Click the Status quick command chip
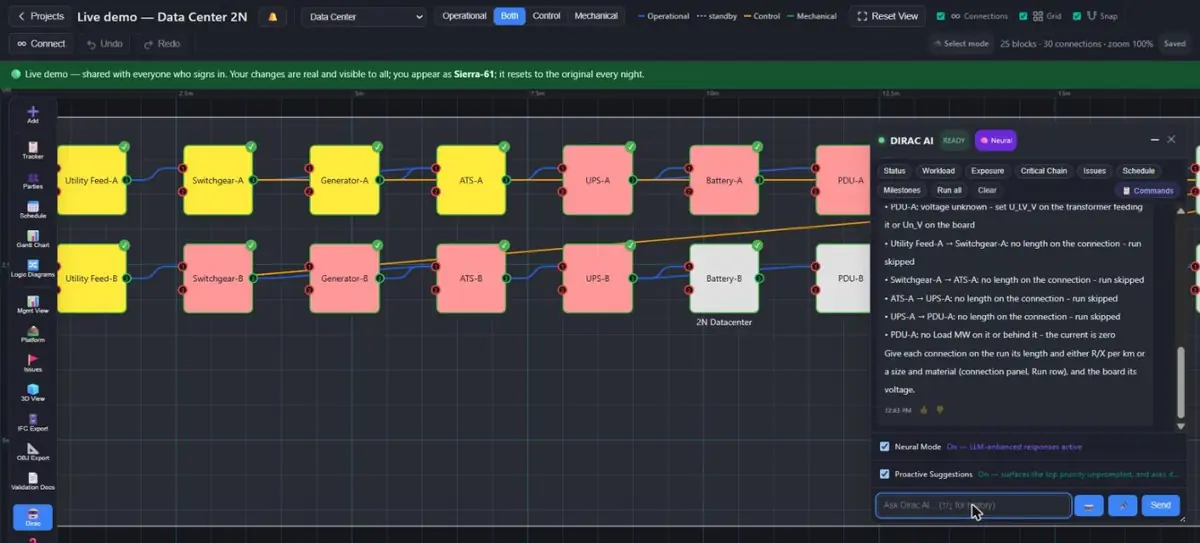 pyautogui.click(x=895, y=171)
